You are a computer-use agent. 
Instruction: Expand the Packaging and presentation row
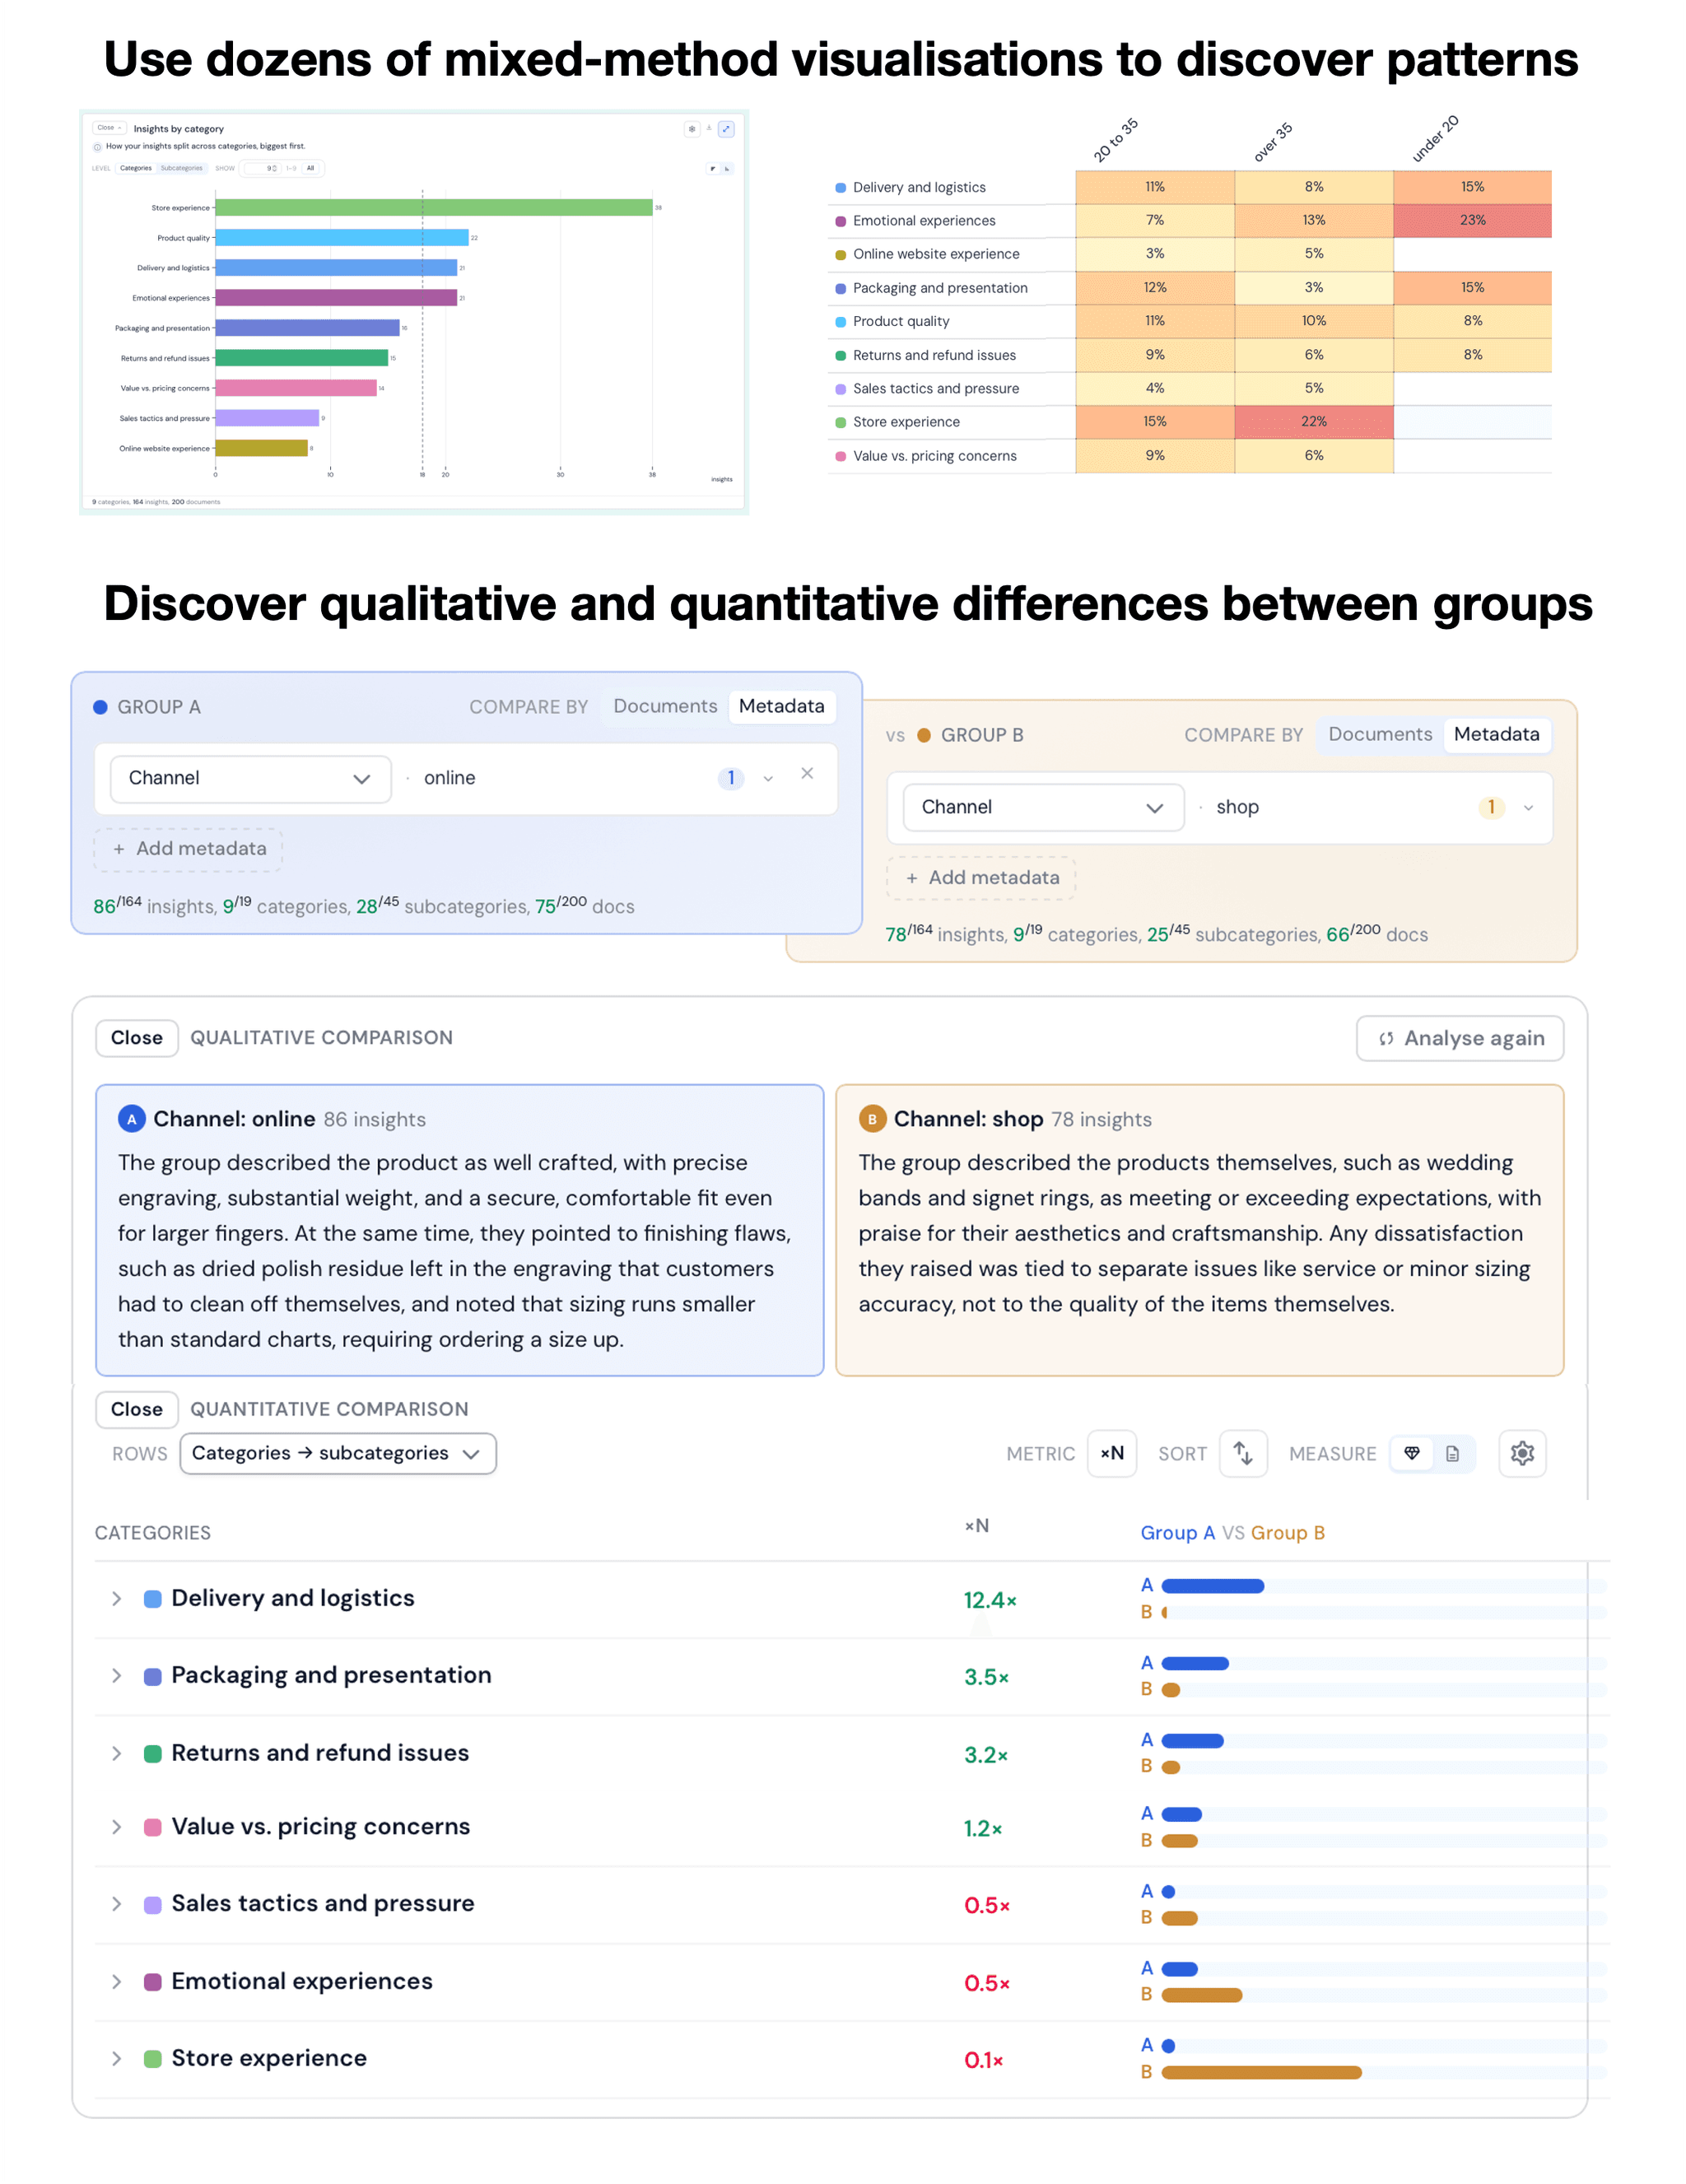117,1676
